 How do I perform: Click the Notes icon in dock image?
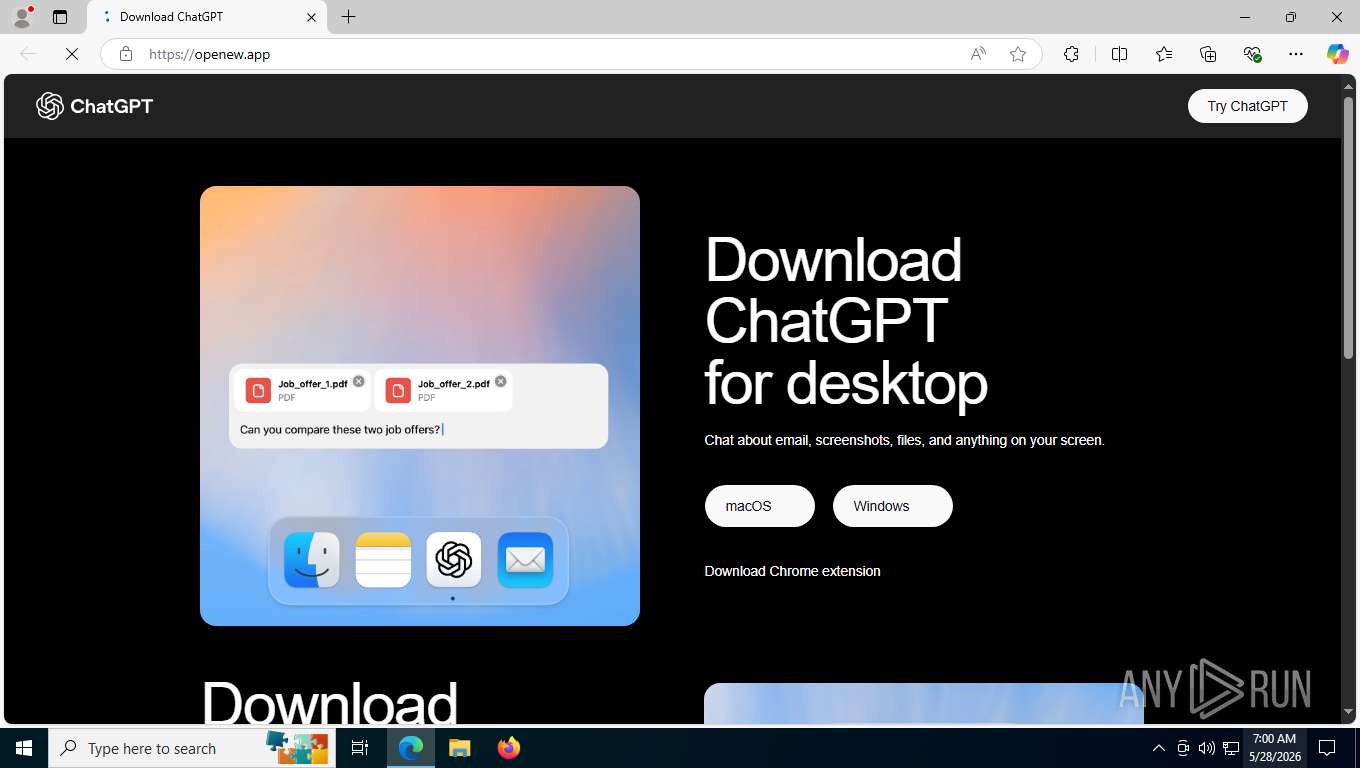[383, 560]
